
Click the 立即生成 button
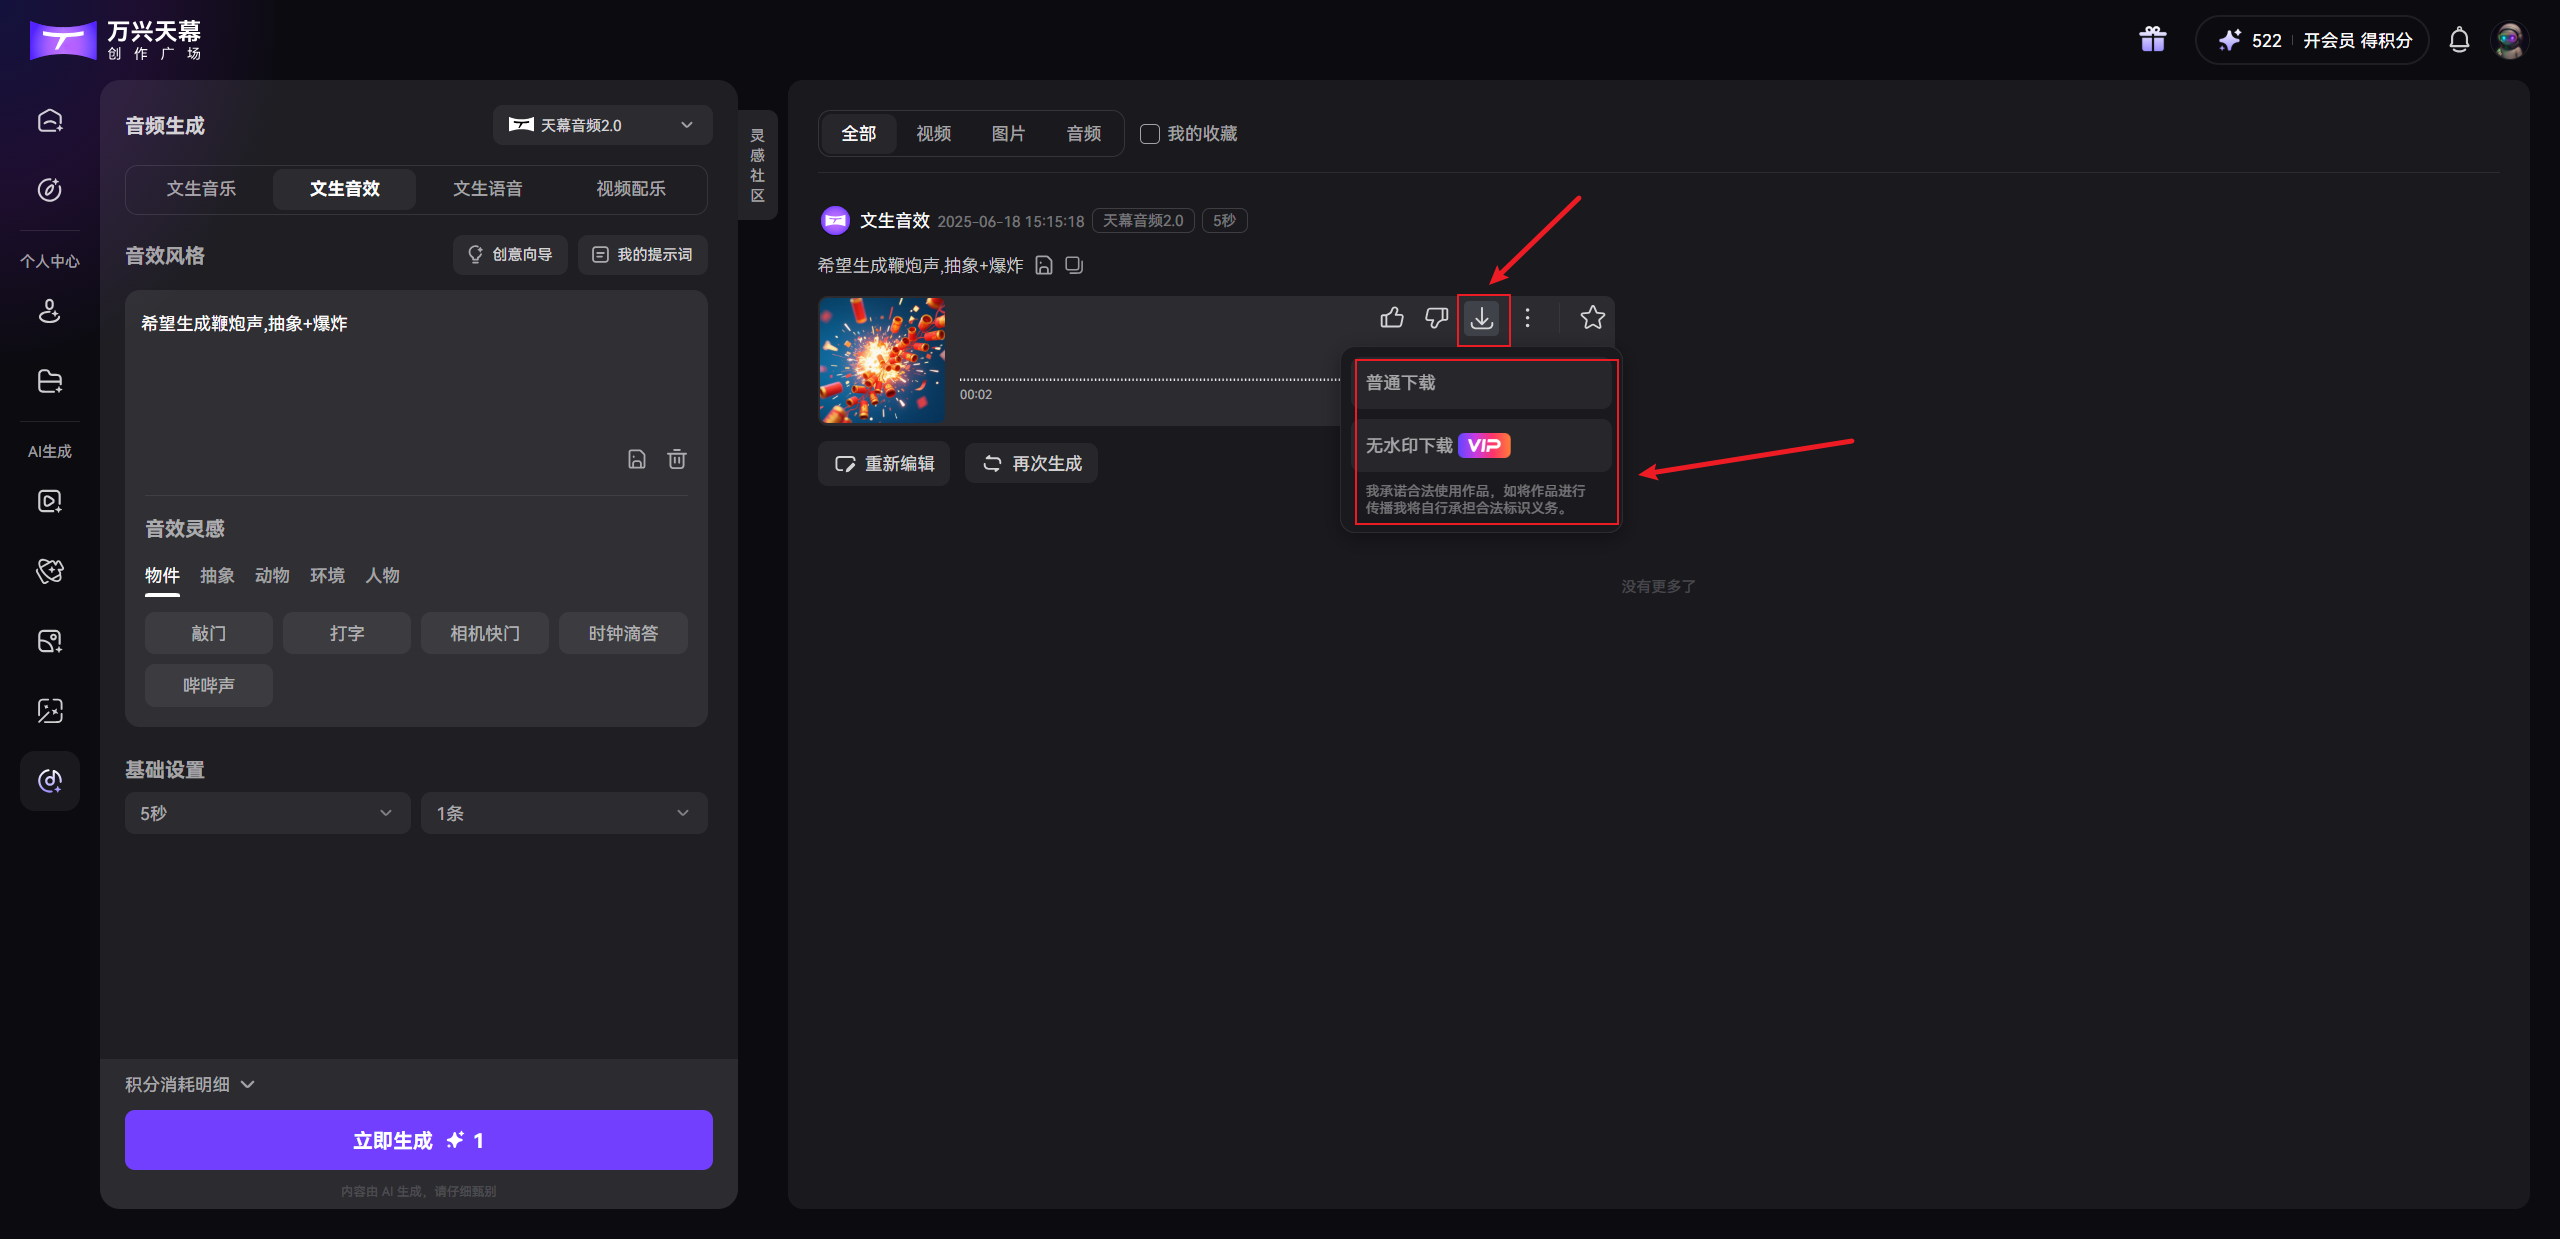418,1140
